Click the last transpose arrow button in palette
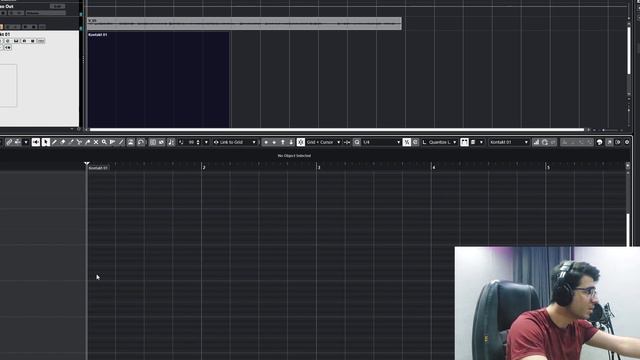The height and width of the screenshot is (360, 640). [291, 142]
